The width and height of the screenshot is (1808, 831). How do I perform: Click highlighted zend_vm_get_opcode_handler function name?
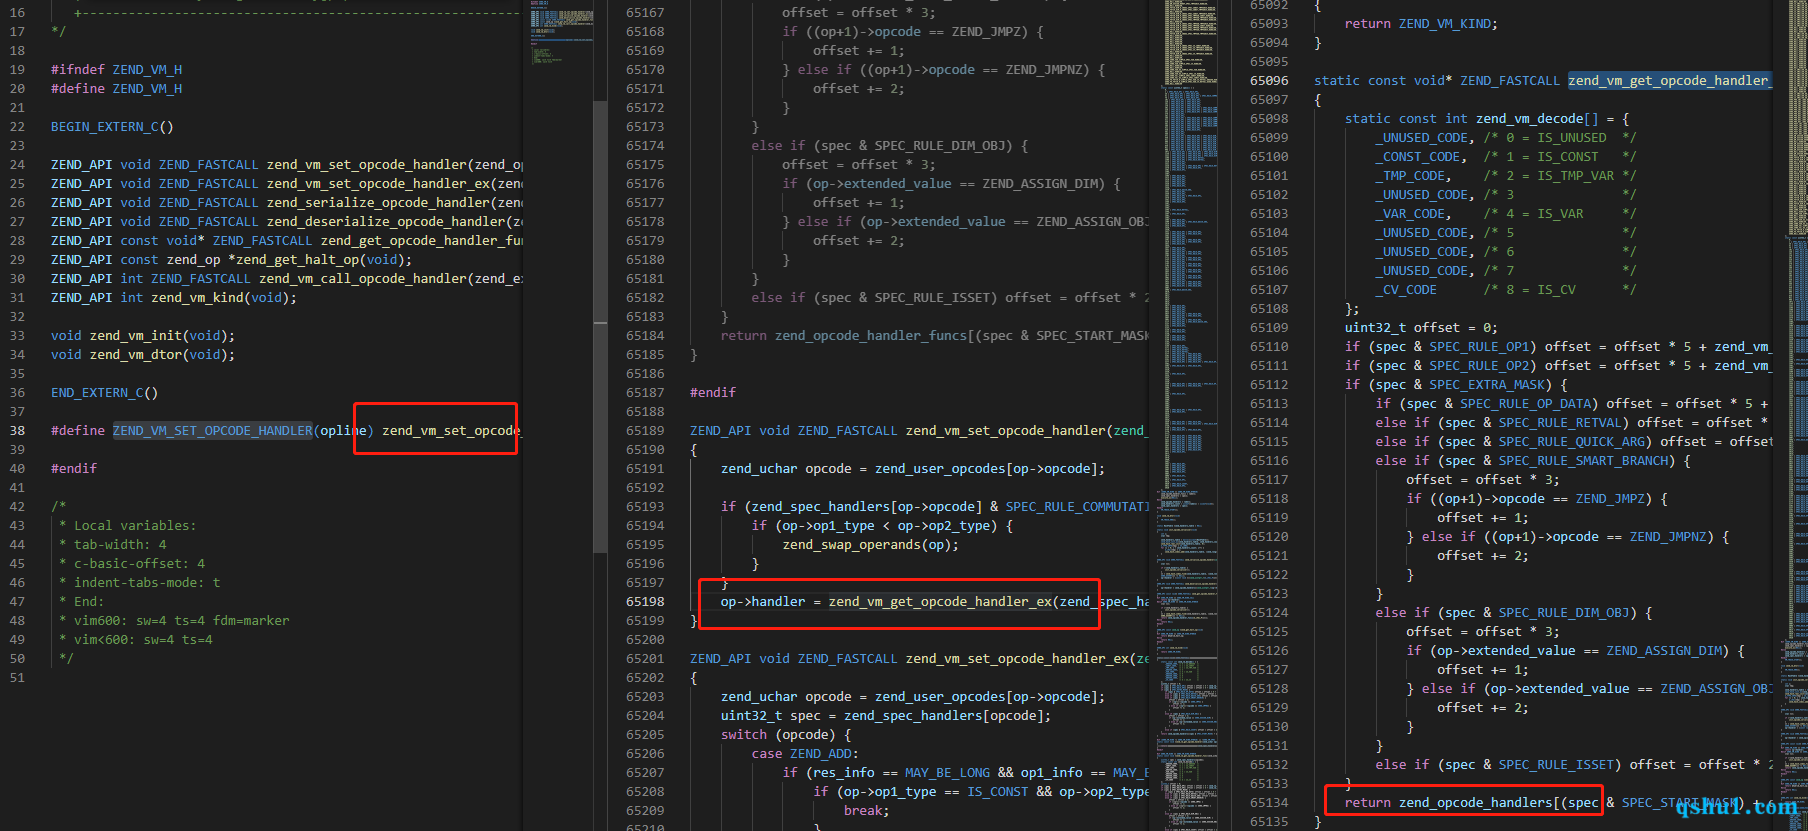[1670, 81]
